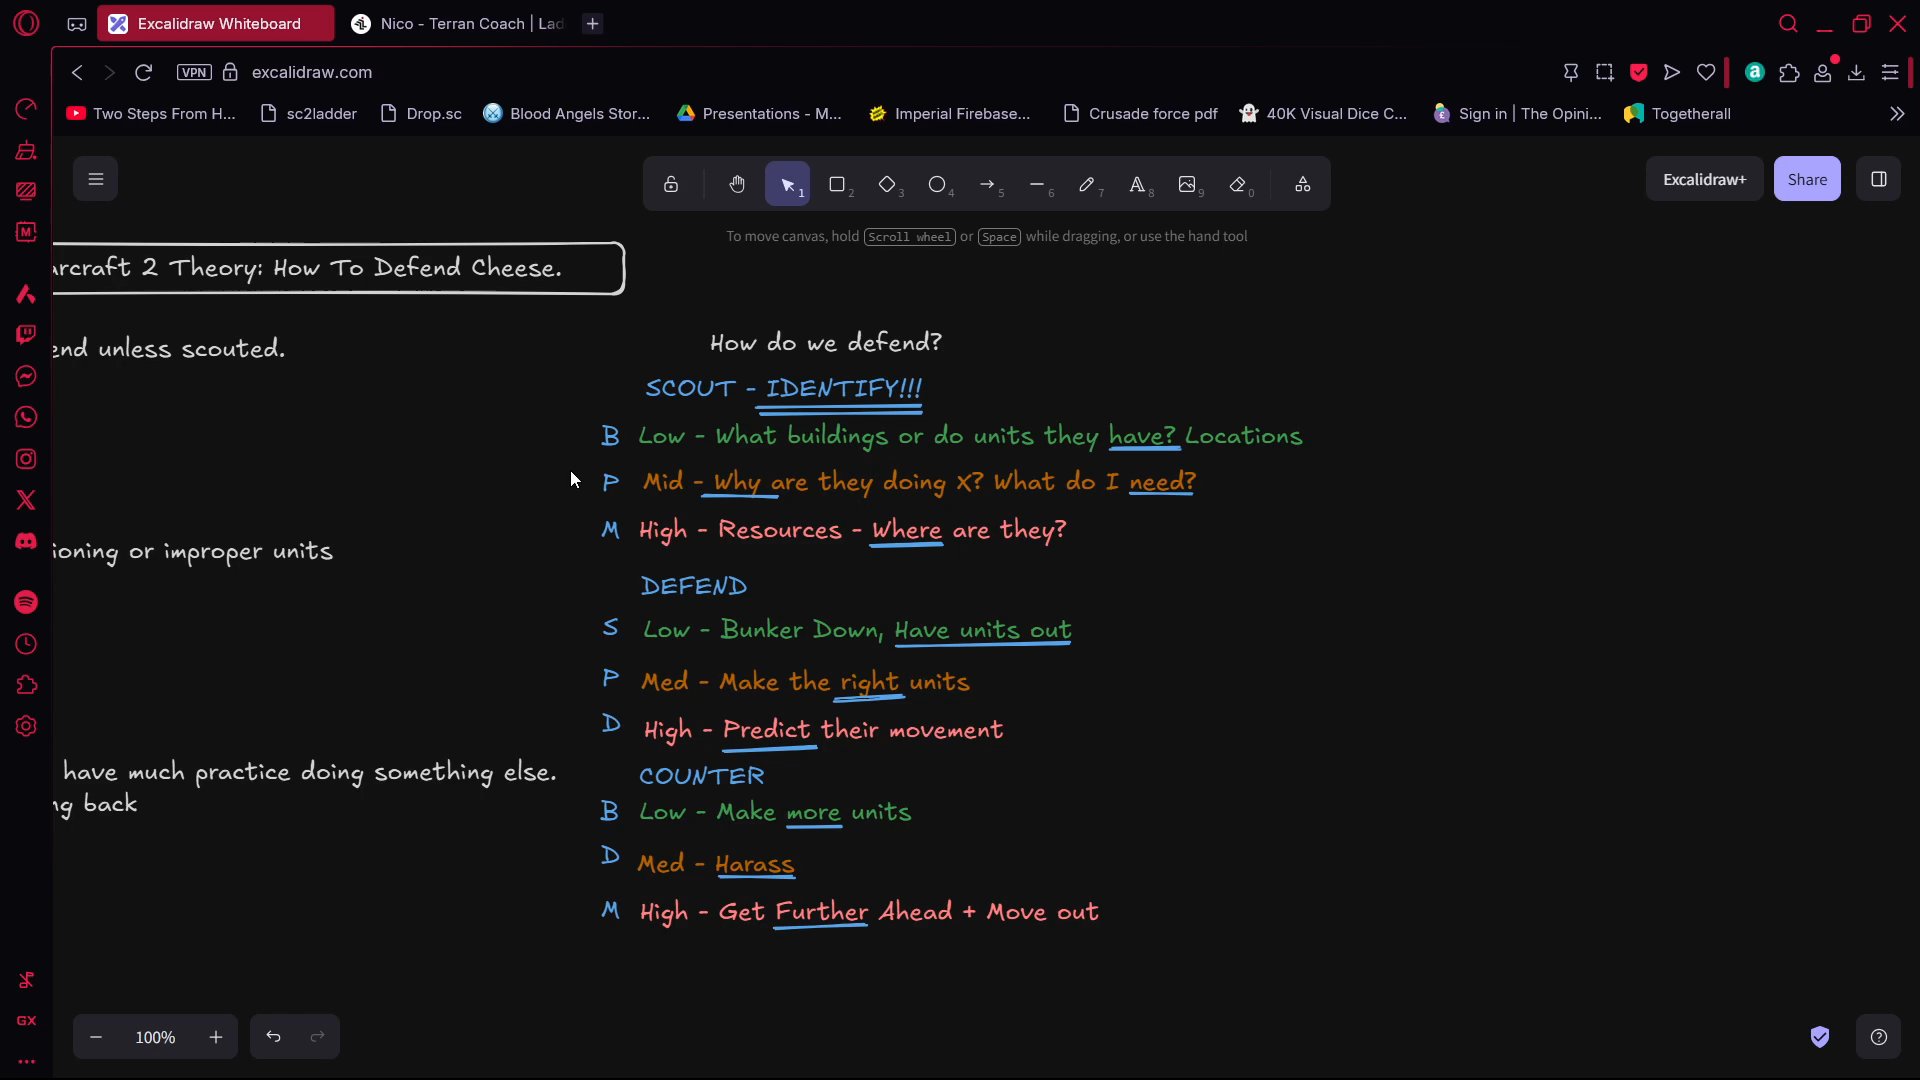Viewport: 1920px width, 1080px height.
Task: Select the Ellipse tool
Action: coord(937,184)
